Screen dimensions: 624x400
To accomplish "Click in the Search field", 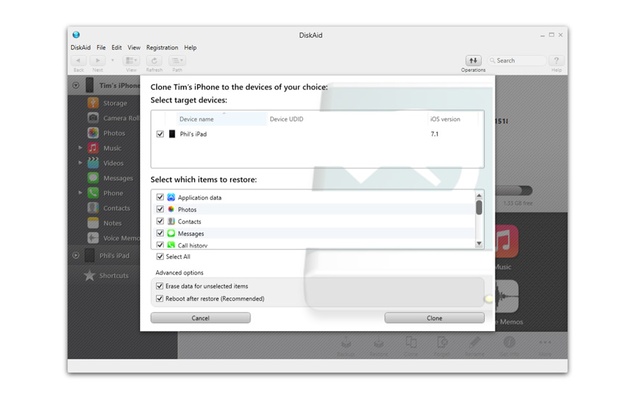I will (x=516, y=60).
